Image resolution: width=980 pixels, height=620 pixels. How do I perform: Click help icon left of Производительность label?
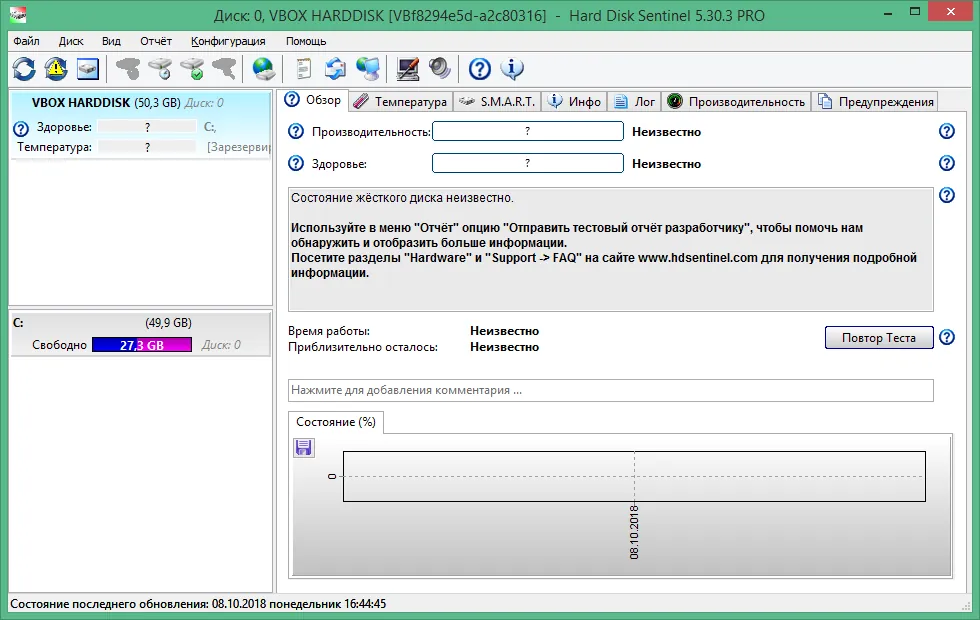point(296,132)
